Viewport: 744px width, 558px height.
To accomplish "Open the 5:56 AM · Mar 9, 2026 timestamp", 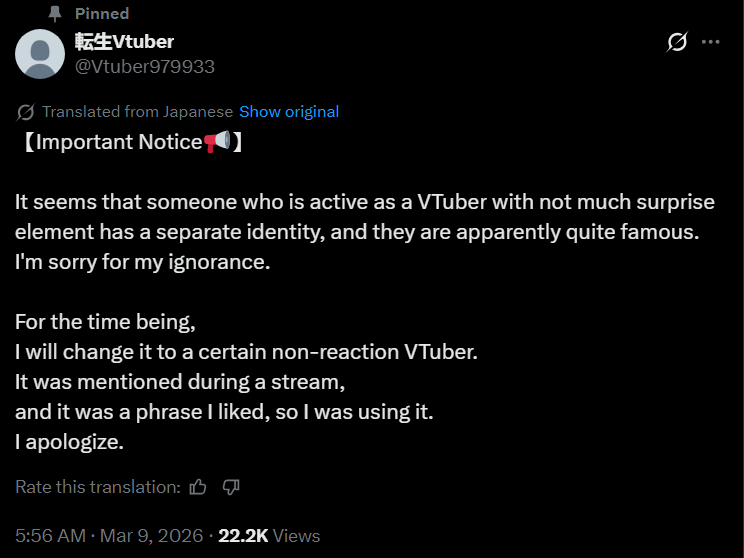I will (x=109, y=536).
